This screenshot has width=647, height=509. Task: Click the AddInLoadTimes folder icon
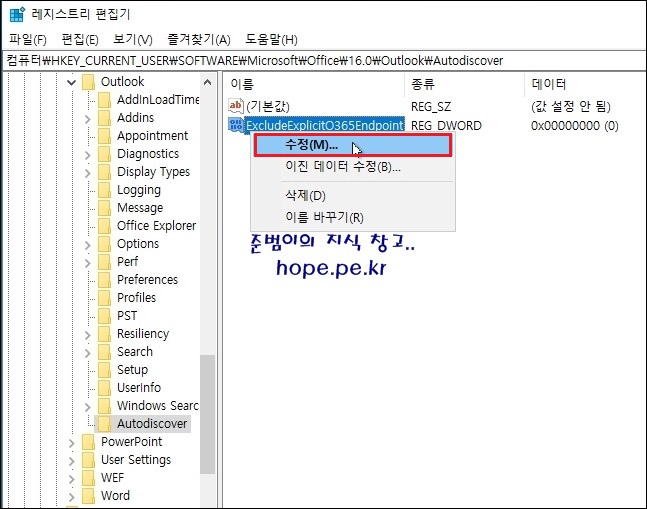click(x=104, y=100)
